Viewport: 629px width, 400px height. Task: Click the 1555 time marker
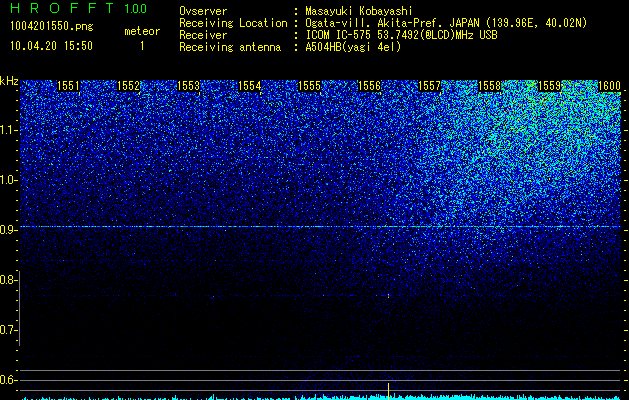pos(309,86)
